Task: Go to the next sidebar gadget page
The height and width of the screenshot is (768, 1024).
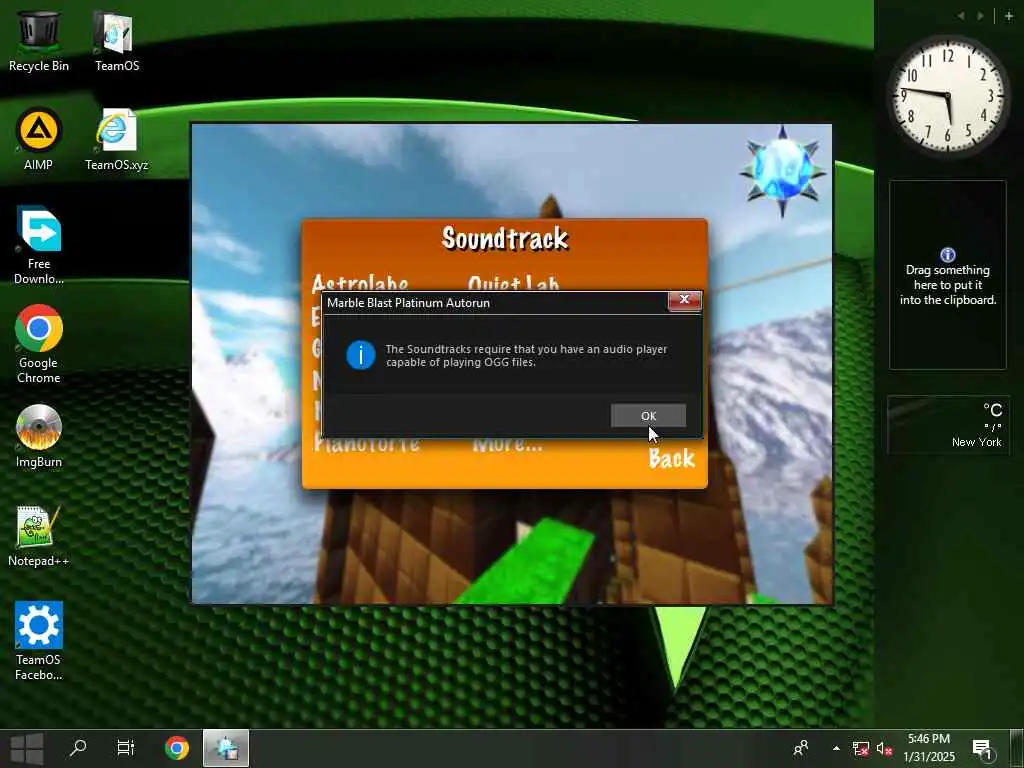Action: 980,16
